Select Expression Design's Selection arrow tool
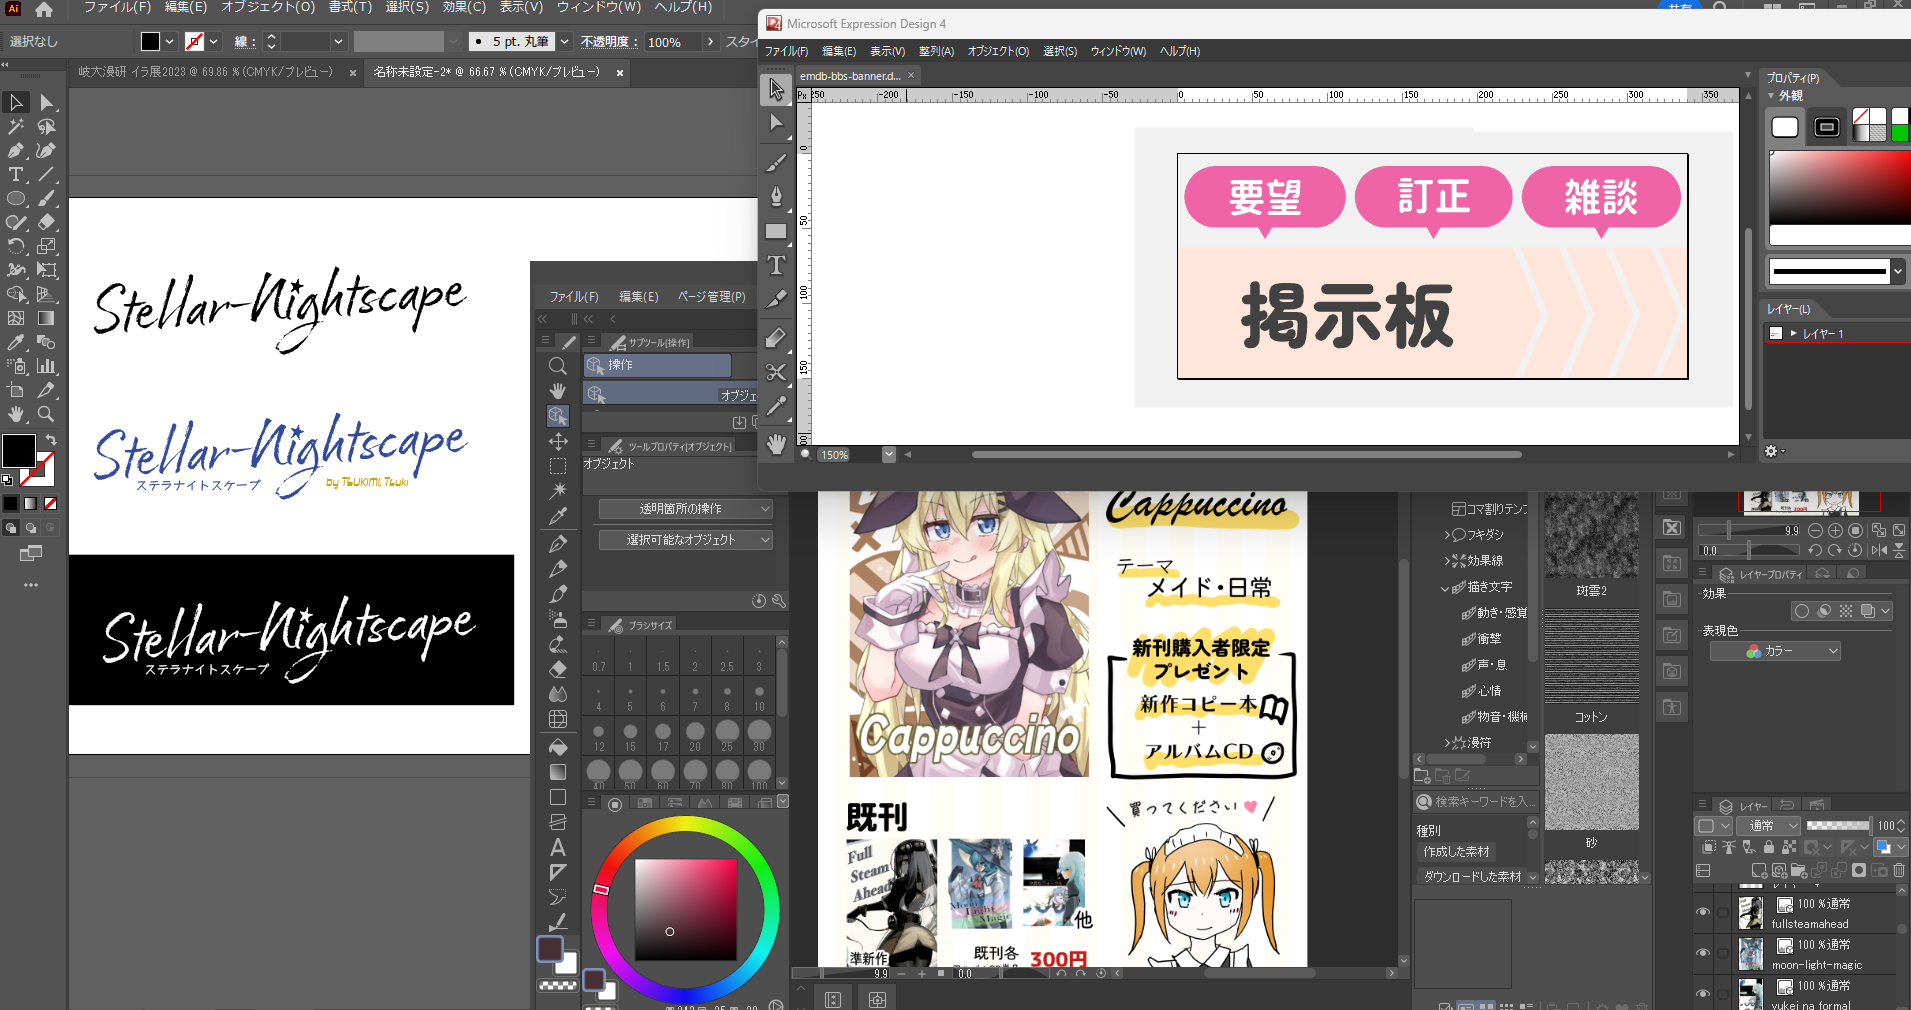Viewport: 1911px width, 1010px height. click(x=776, y=89)
